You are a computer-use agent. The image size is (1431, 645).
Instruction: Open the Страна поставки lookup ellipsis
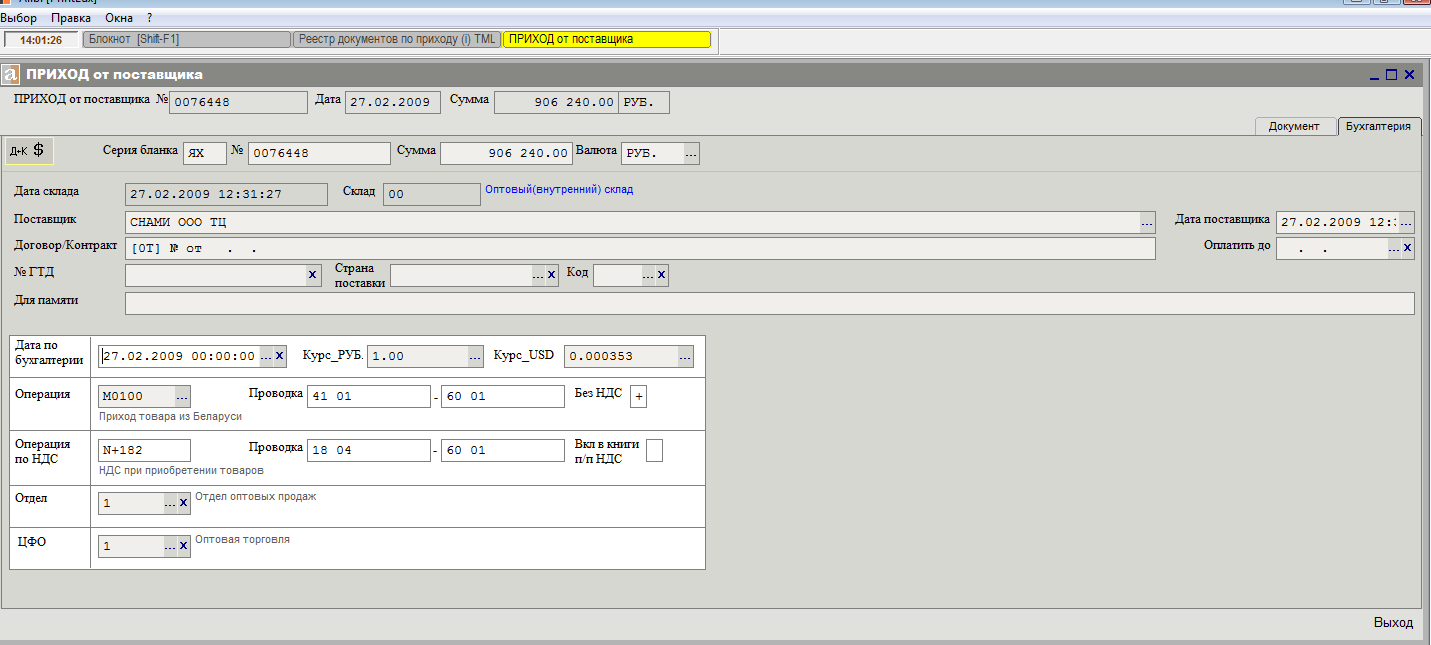click(538, 275)
